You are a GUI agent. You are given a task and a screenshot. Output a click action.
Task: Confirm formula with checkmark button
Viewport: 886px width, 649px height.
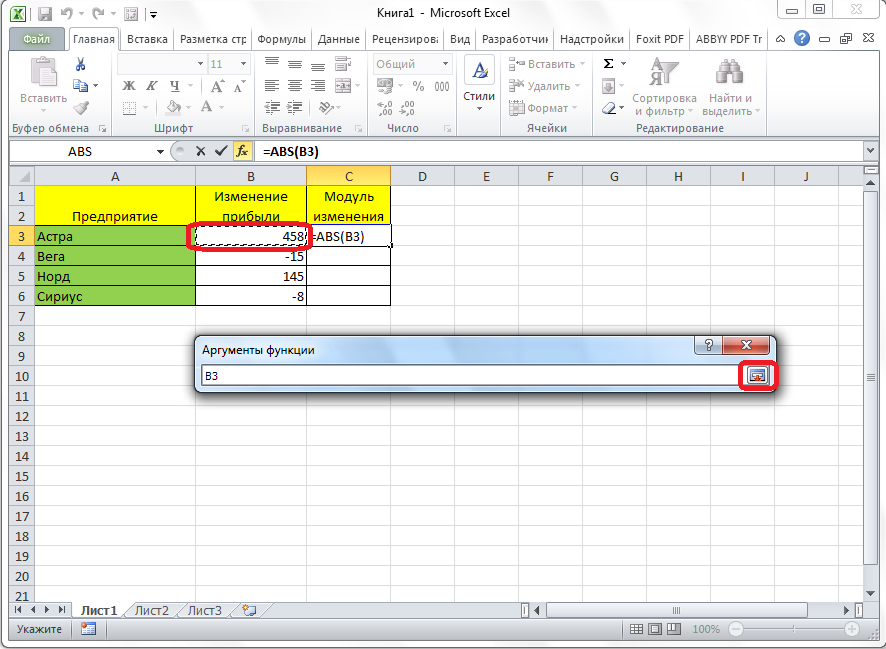[221, 151]
